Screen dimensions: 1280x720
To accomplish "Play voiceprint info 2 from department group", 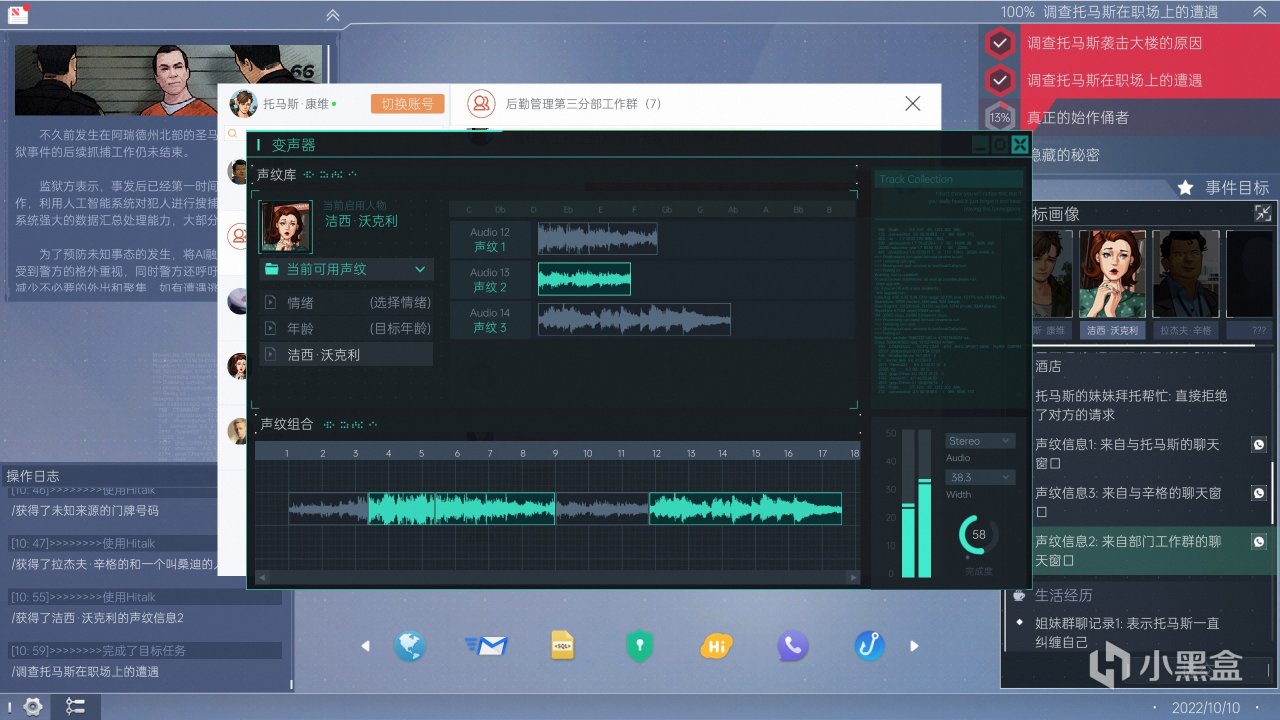I will click(x=1259, y=541).
